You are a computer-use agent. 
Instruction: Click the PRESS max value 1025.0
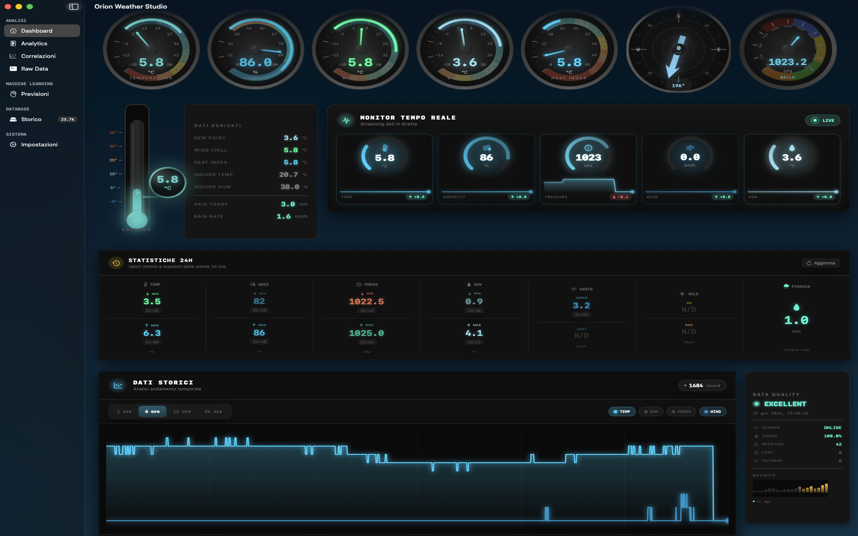pos(366,333)
